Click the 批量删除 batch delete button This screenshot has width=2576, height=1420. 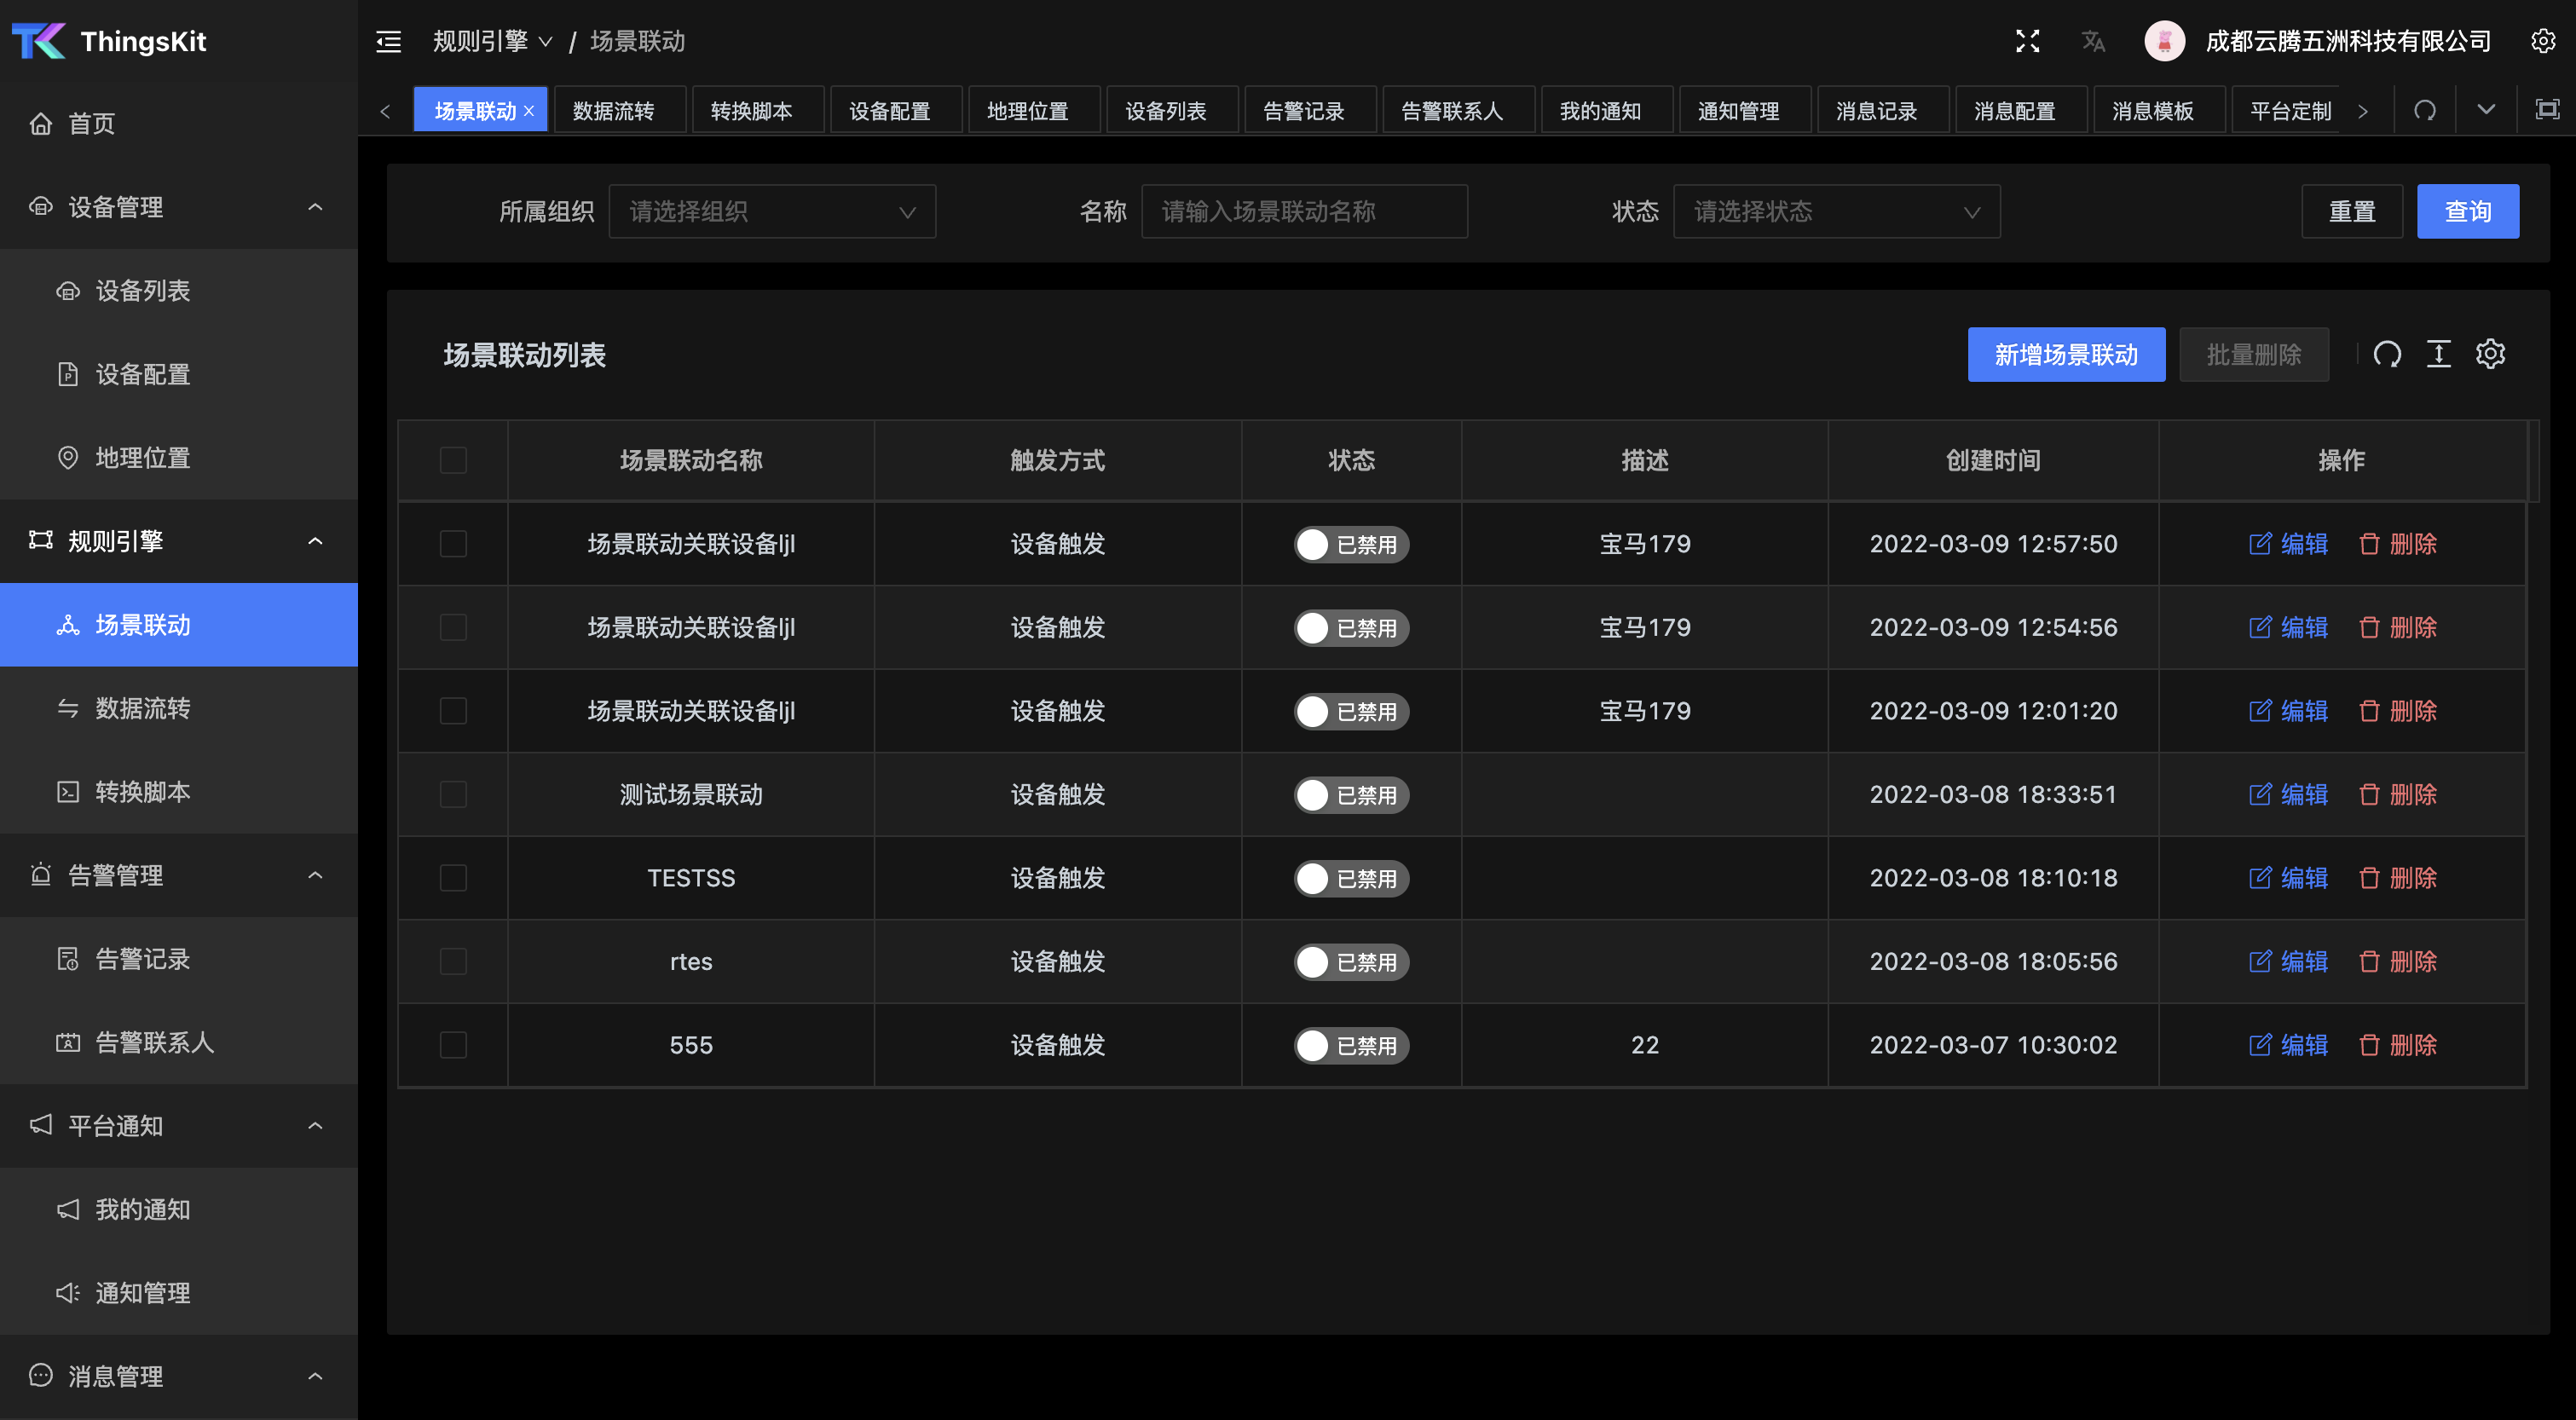point(2254,354)
